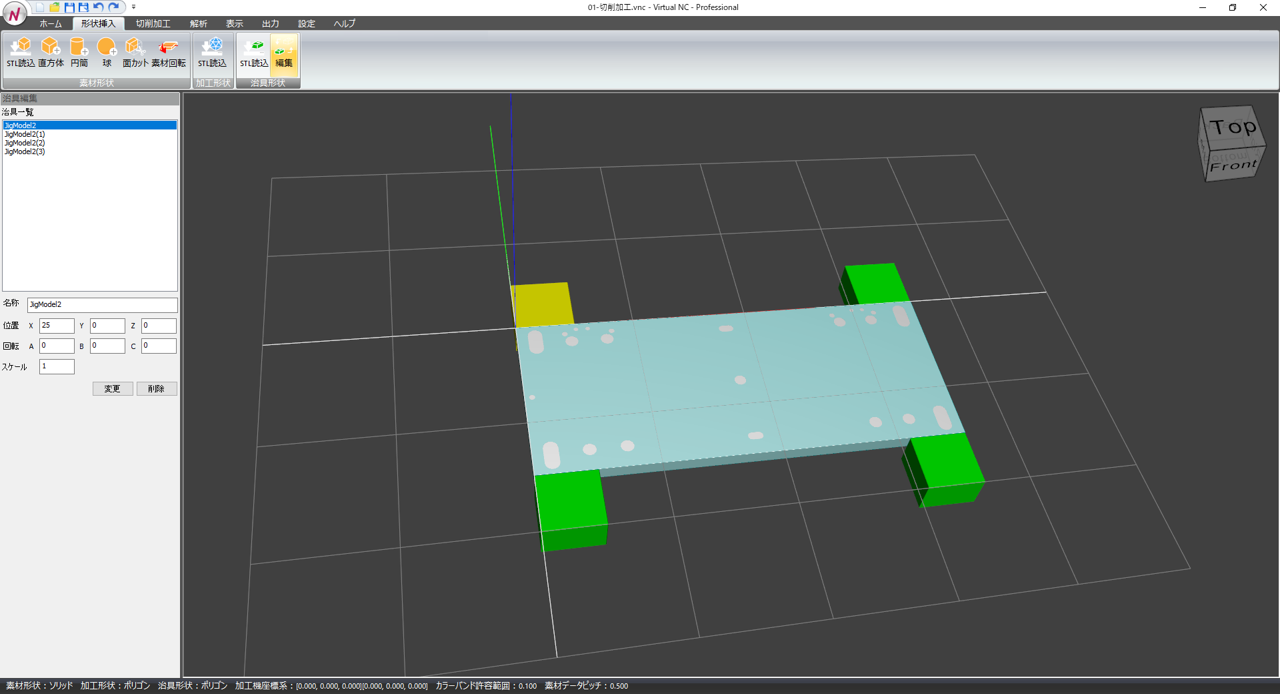Screen dimensions: 1280x694
Task: Click STL読込 in the 治具形状 group
Action: [254, 53]
